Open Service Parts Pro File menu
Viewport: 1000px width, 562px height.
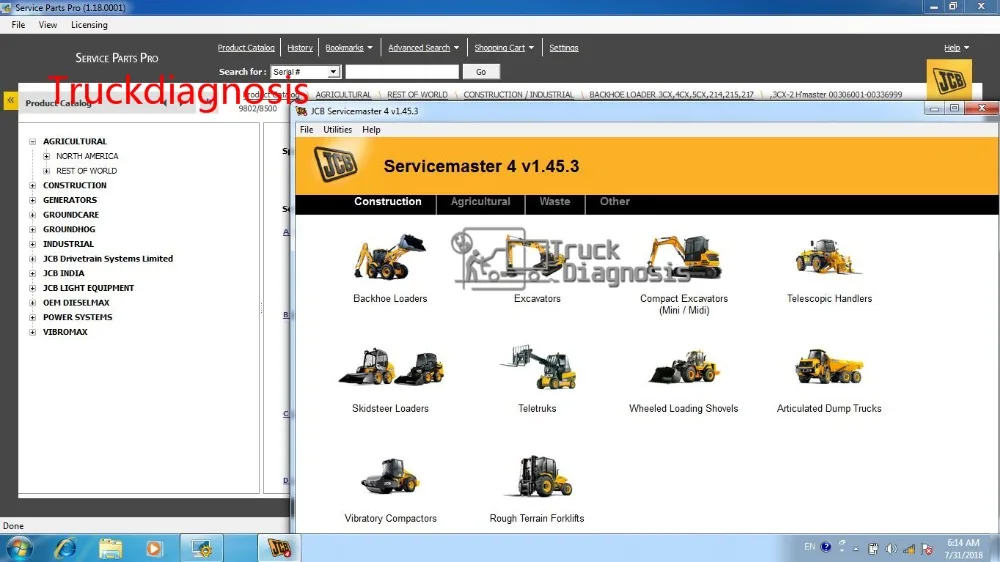[18, 25]
